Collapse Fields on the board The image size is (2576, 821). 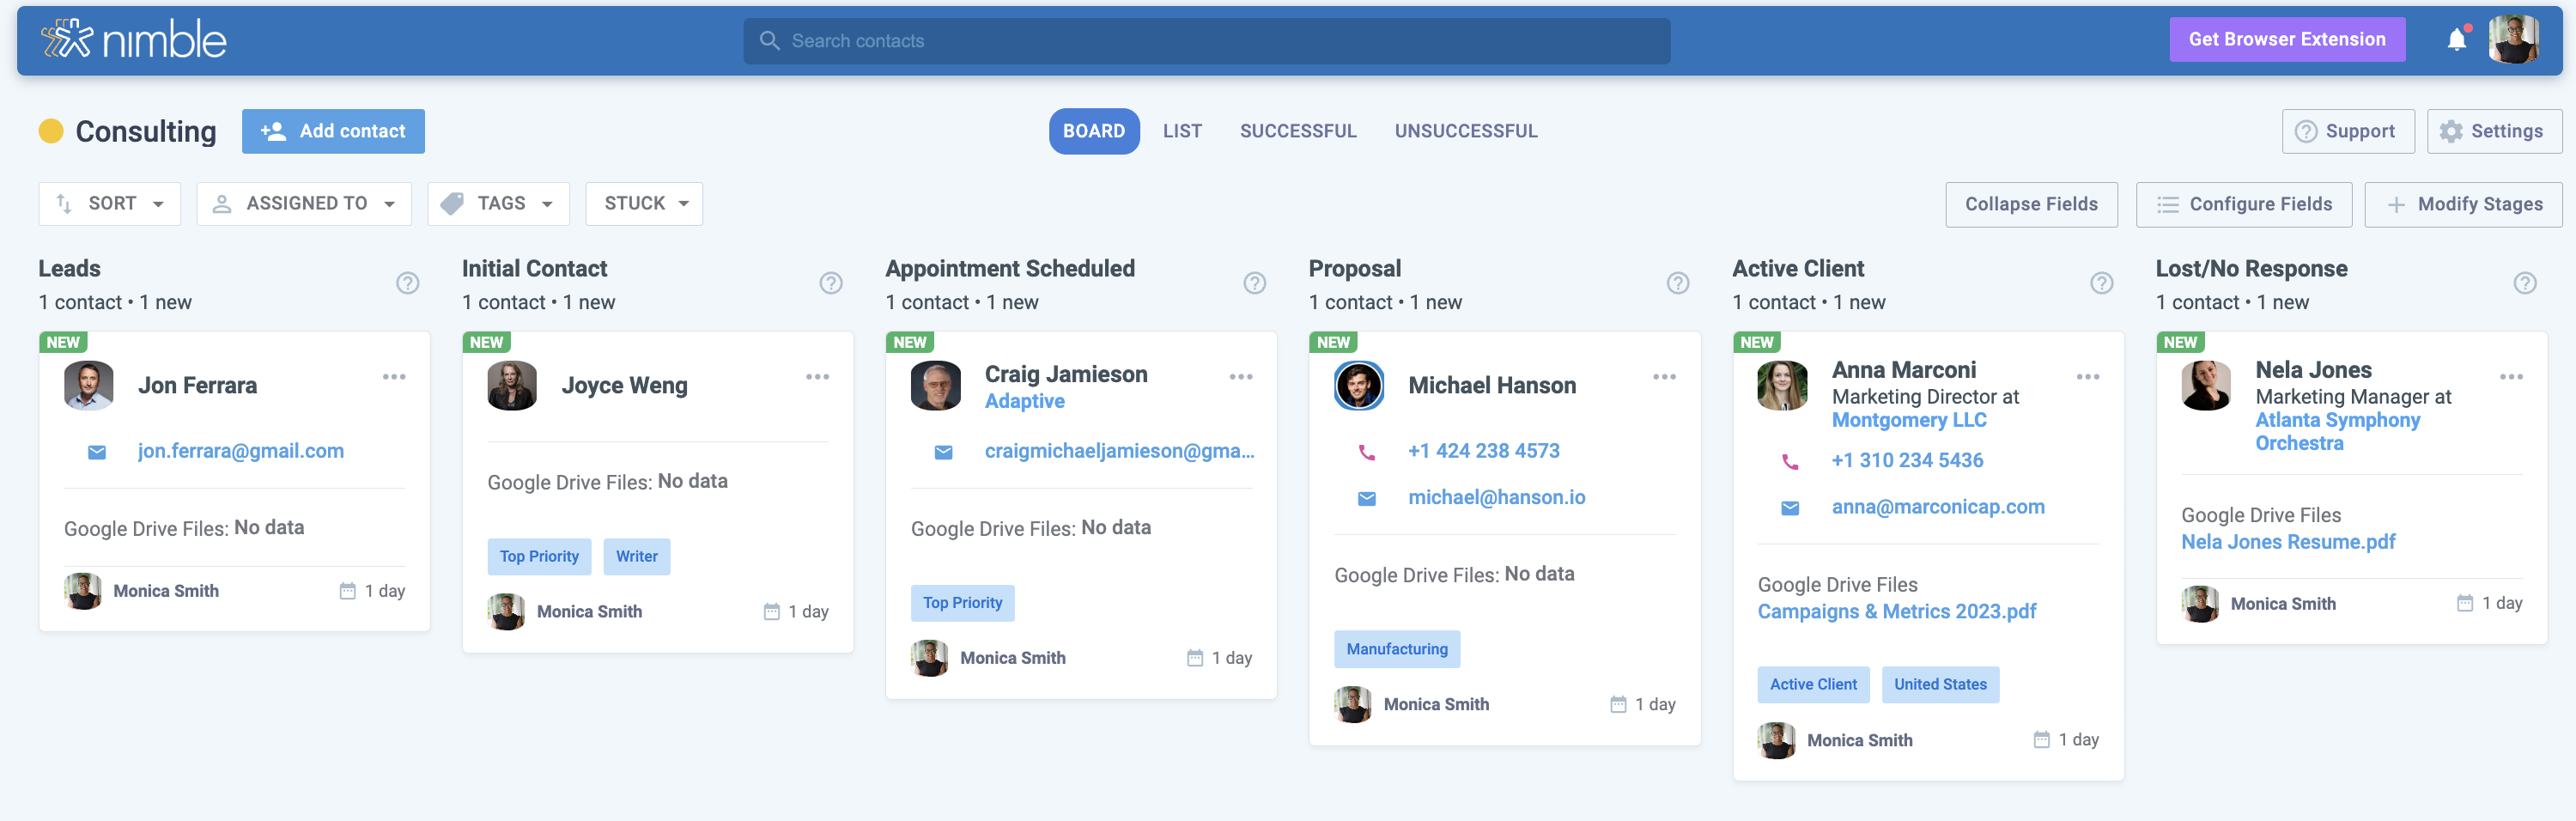2030,204
